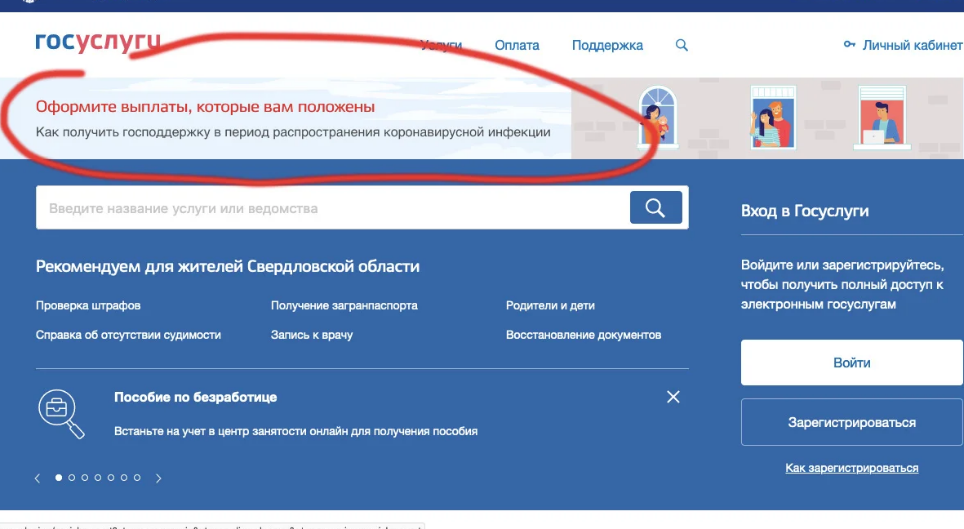Viewport: 964px width, 529px height.
Task: Click the Войдите или зарегистрируйтесь description text
Action: click(x=842, y=285)
